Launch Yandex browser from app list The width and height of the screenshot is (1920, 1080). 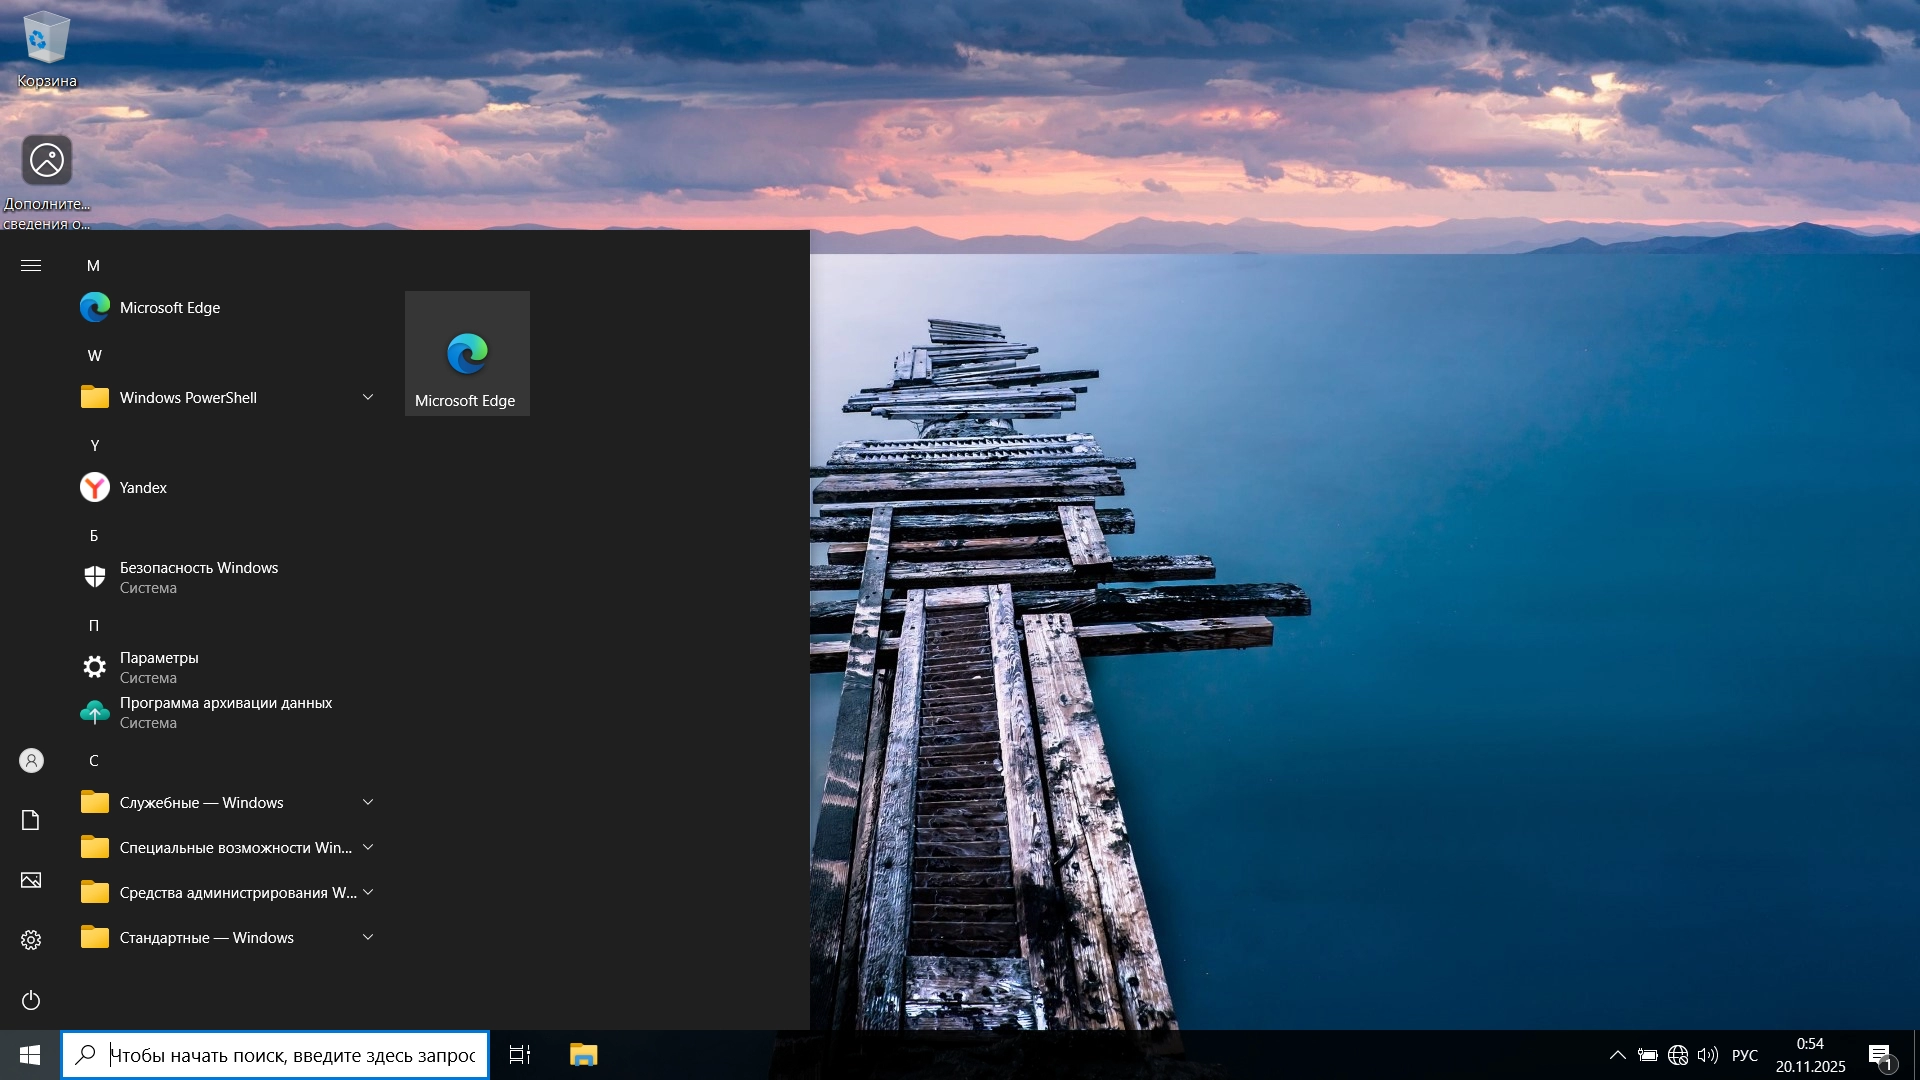pos(143,488)
